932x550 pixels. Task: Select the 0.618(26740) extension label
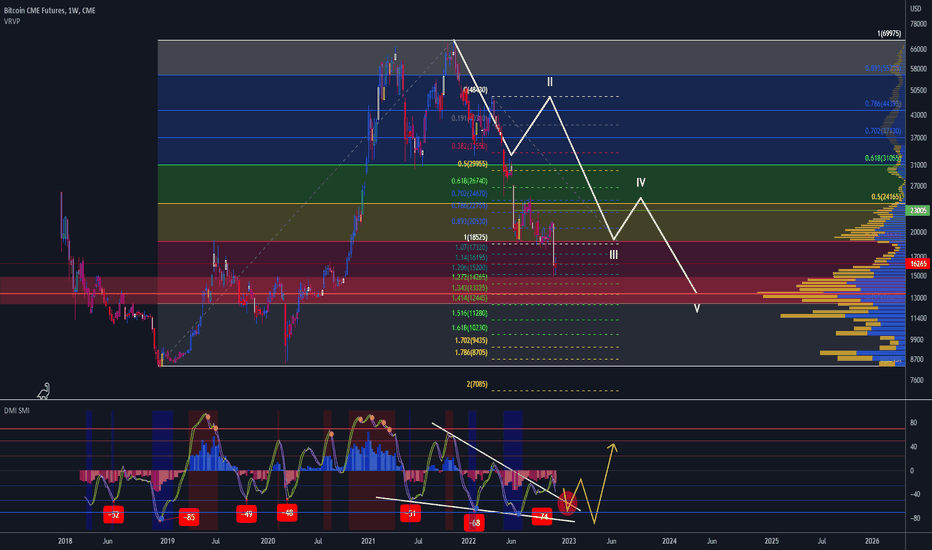(469, 181)
